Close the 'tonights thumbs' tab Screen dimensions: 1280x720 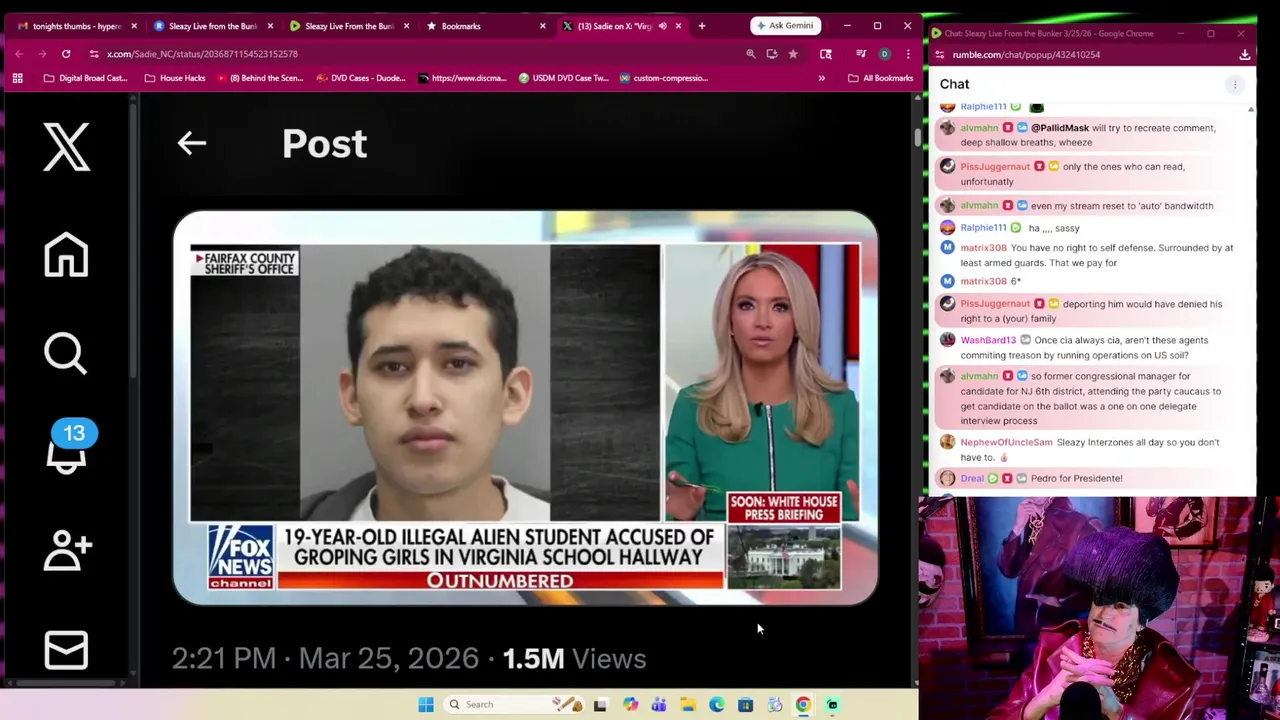pyautogui.click(x=134, y=26)
